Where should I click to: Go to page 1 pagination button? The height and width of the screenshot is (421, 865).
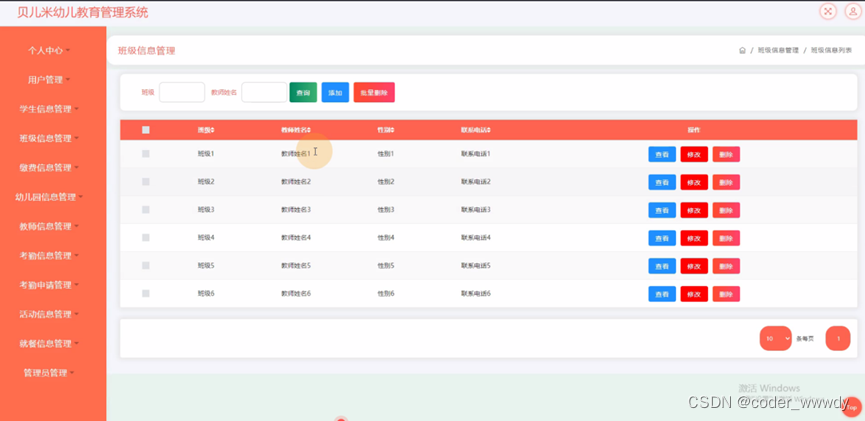coord(838,338)
